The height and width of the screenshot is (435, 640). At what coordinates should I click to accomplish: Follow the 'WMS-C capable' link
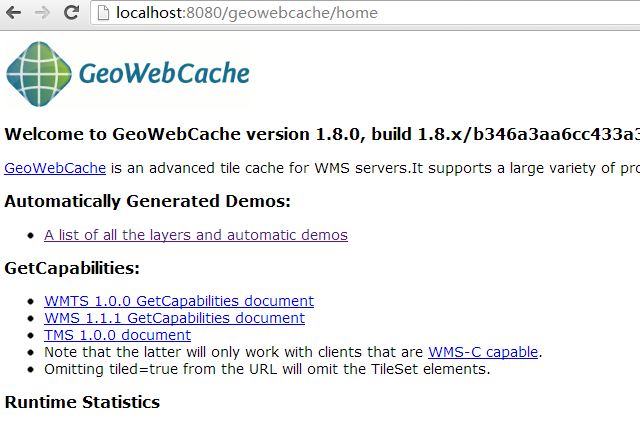pyautogui.click(x=483, y=352)
